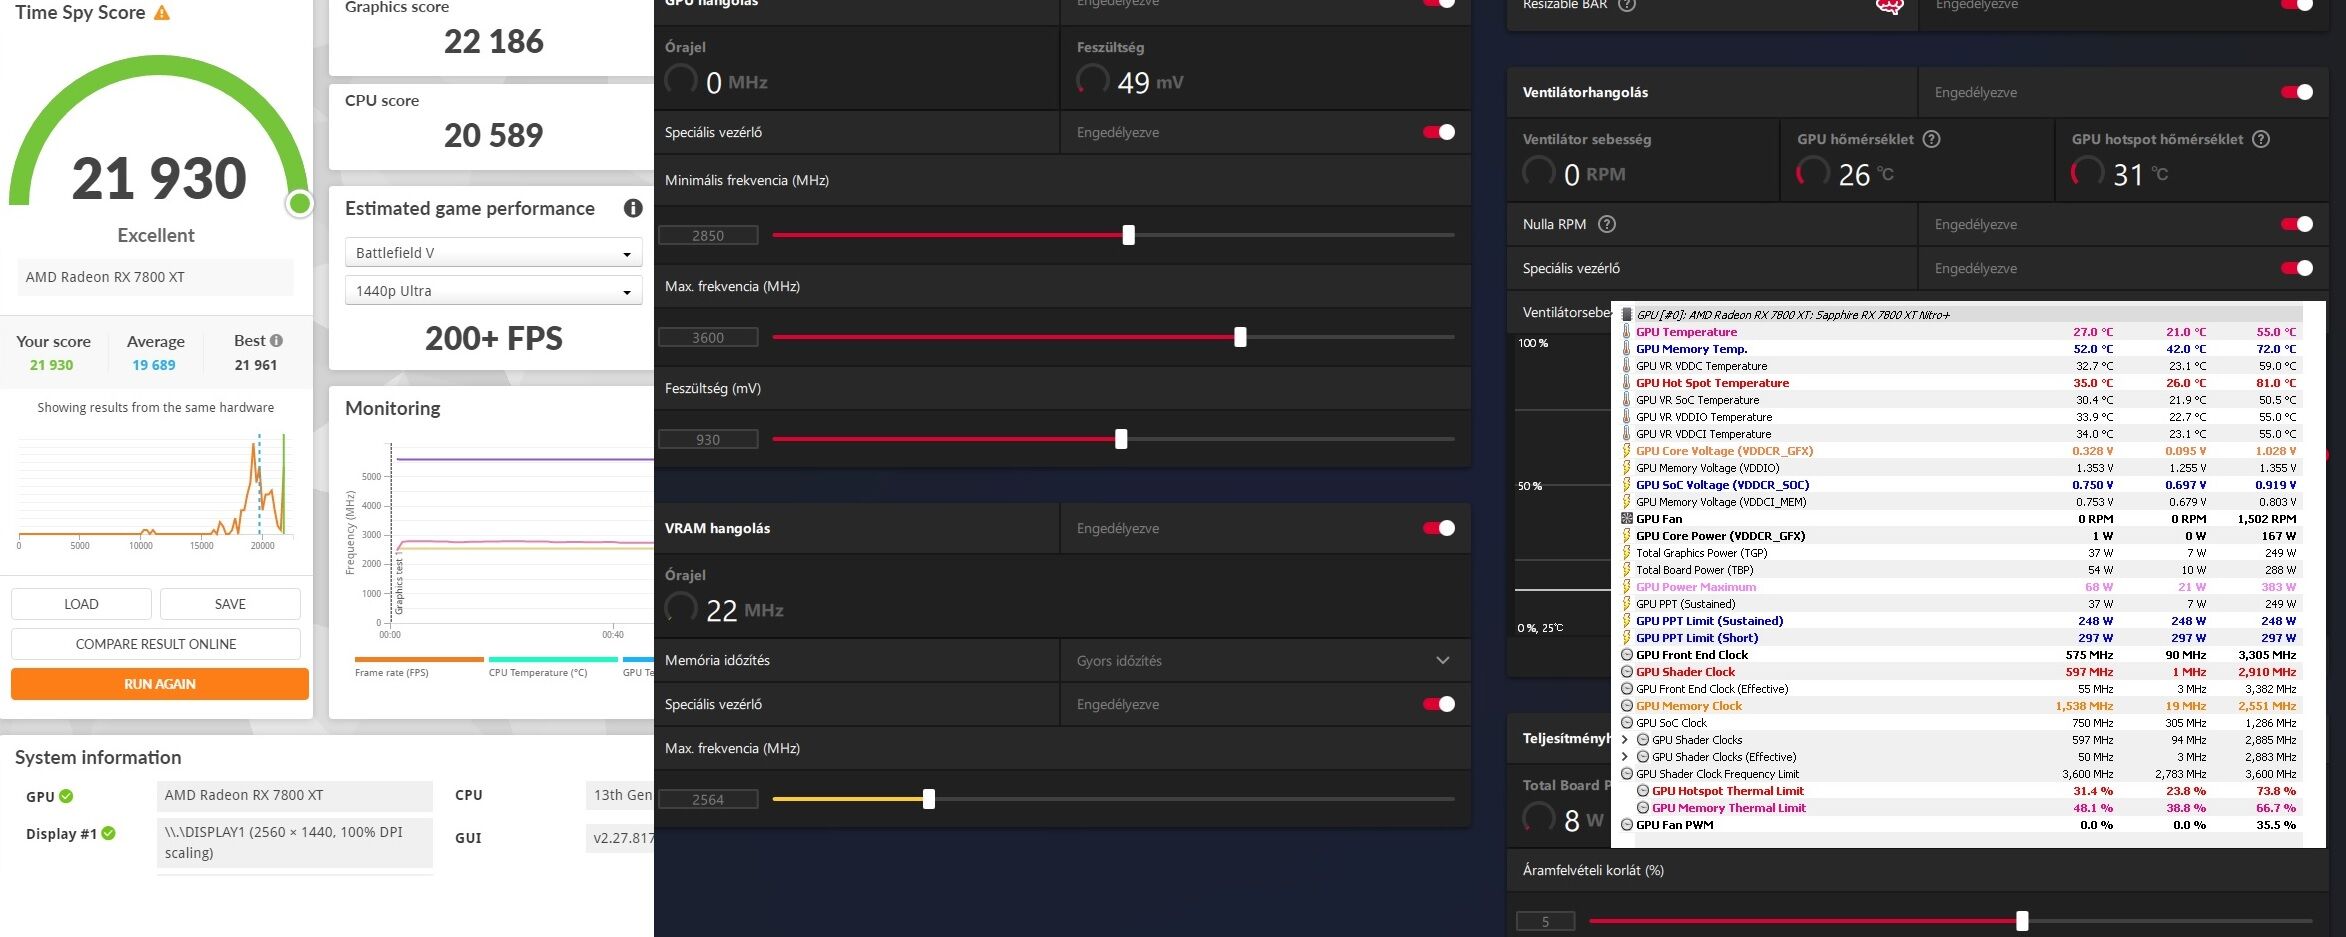The image size is (2346, 937).
Task: Select the GPU PPT Limit (Short) sensor row
Action: click(x=1960, y=638)
